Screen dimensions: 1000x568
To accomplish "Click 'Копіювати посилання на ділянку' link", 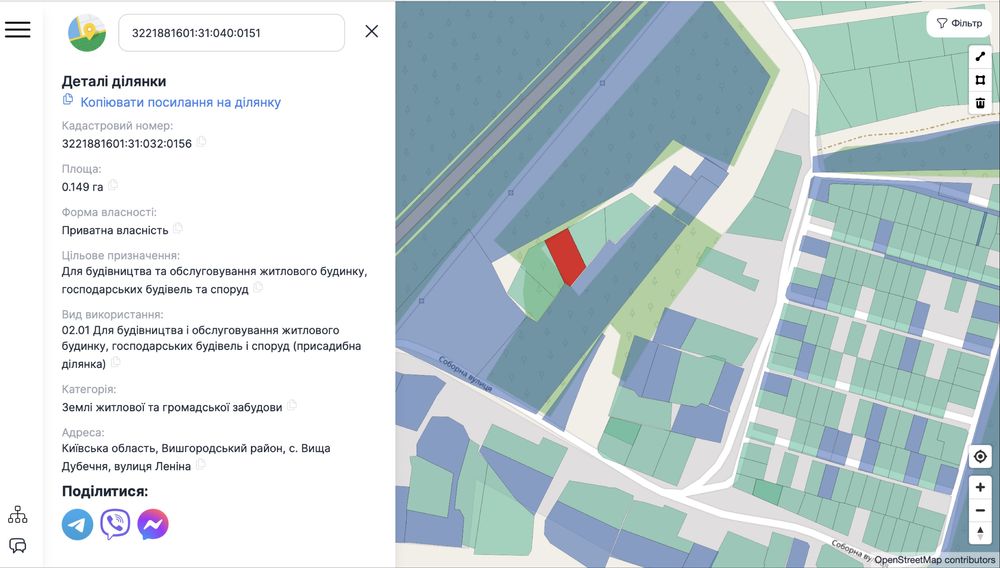I will click(x=180, y=102).
